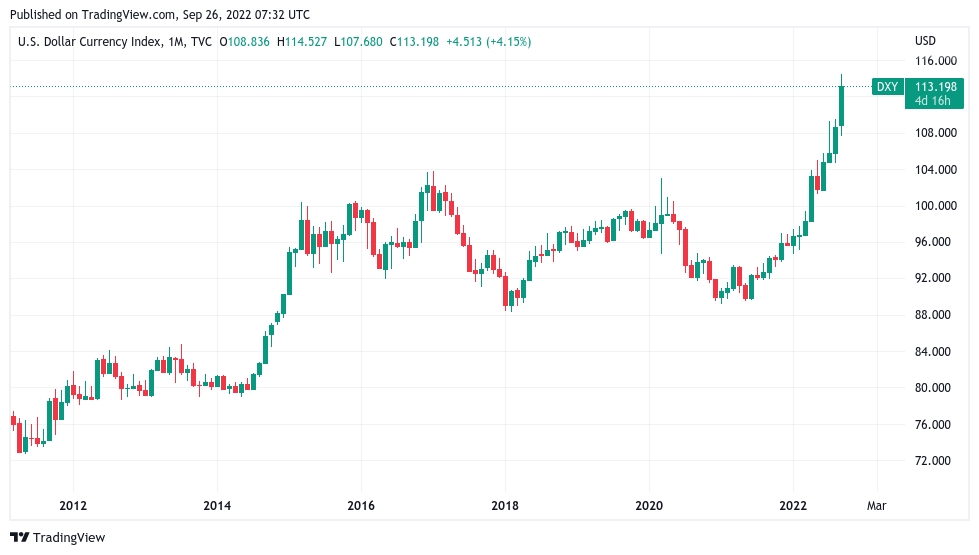Select the 113.198 current price label
Screen dimensions: 979x555
935,87
